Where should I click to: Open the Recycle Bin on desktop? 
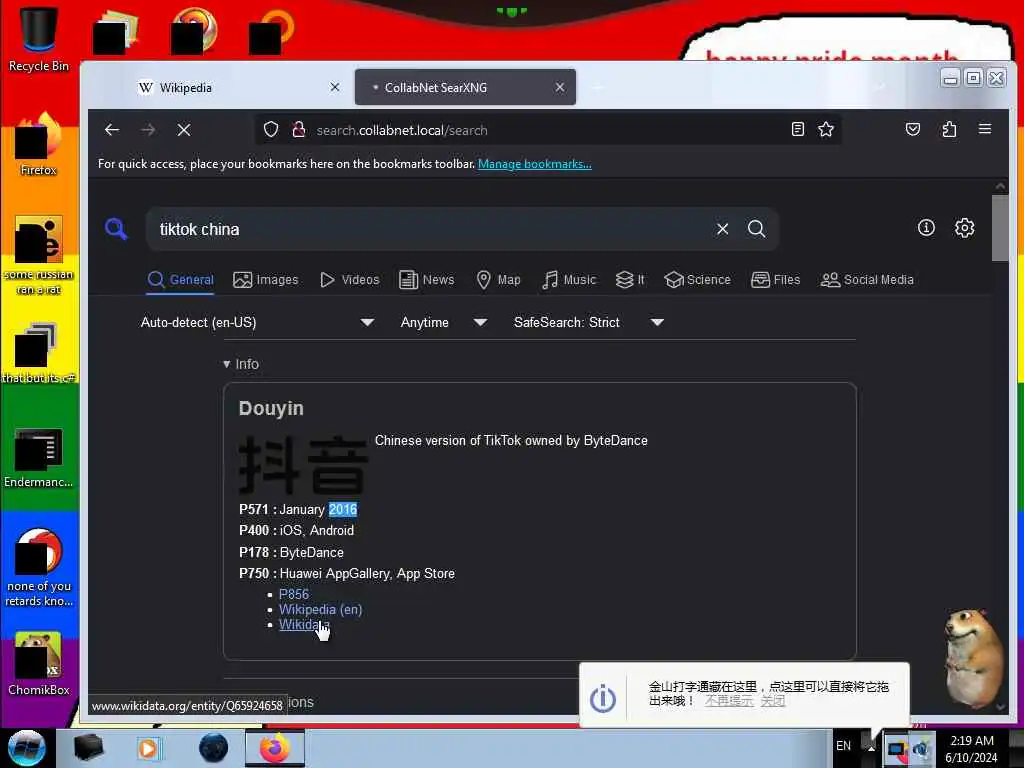pyautogui.click(x=39, y=39)
